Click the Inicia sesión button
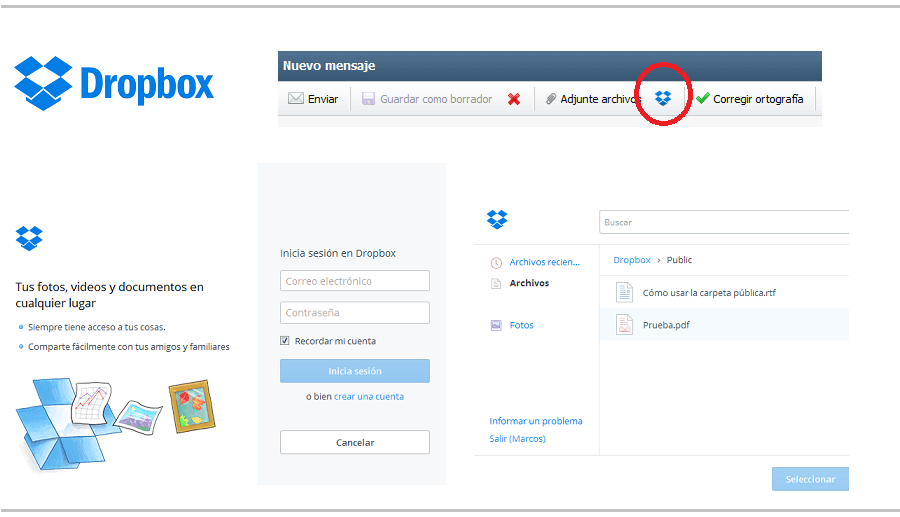 pyautogui.click(x=355, y=371)
